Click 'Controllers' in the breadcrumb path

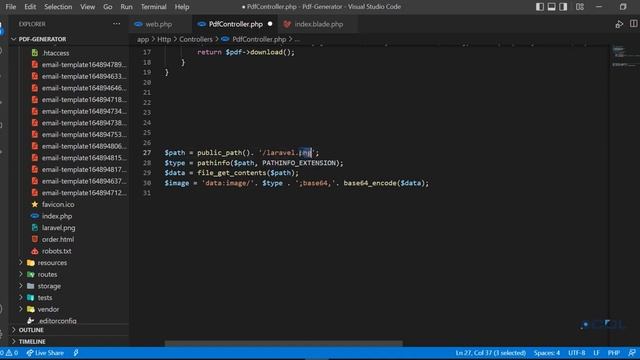pyautogui.click(x=196, y=39)
